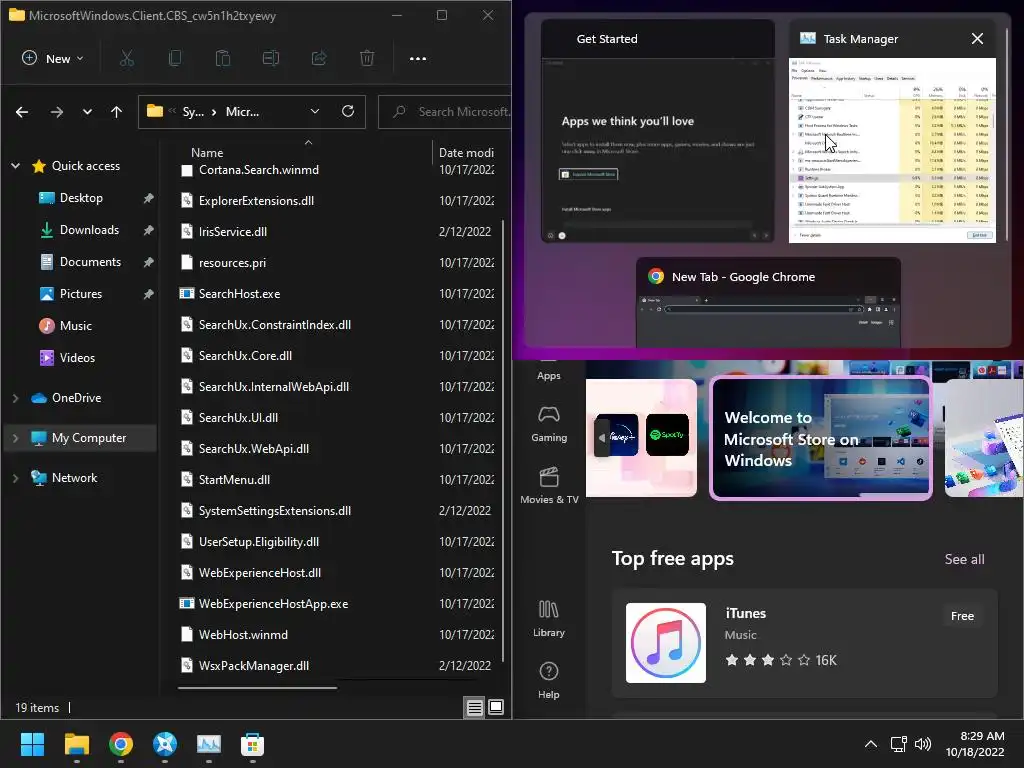Open Microsoft Store from the taskbar
The height and width of the screenshot is (768, 1024).
(253, 744)
